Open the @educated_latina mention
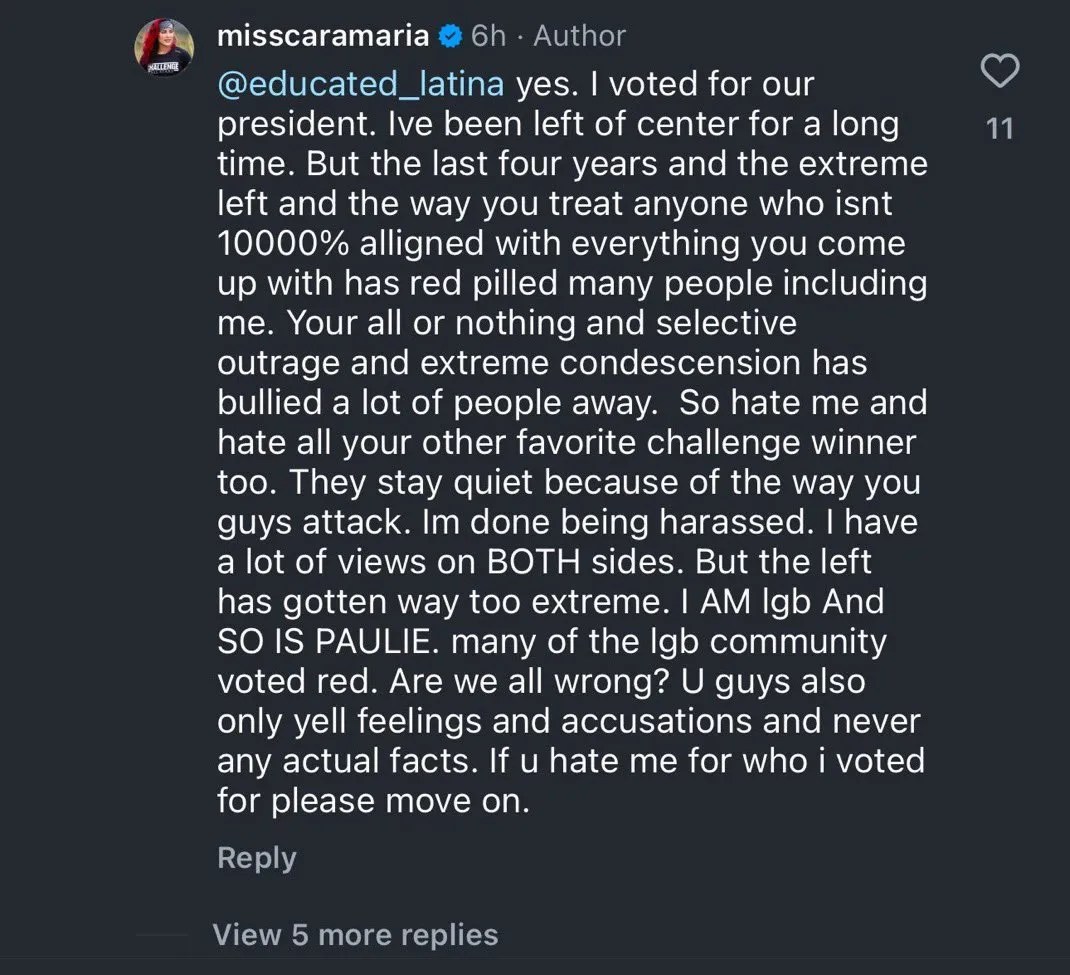This screenshot has height=975, width=1070. [361, 84]
